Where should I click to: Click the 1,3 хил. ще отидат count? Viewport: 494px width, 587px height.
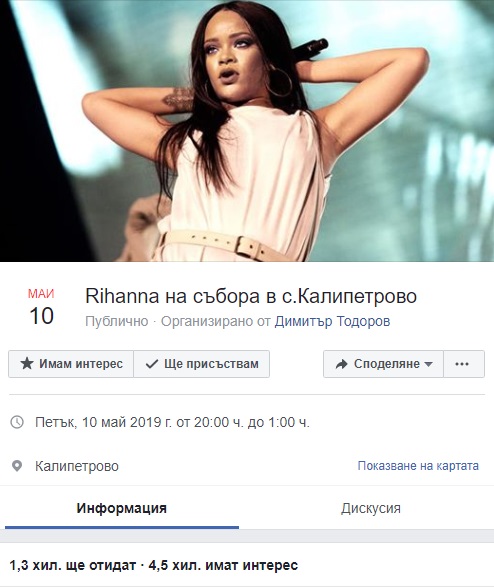click(73, 565)
